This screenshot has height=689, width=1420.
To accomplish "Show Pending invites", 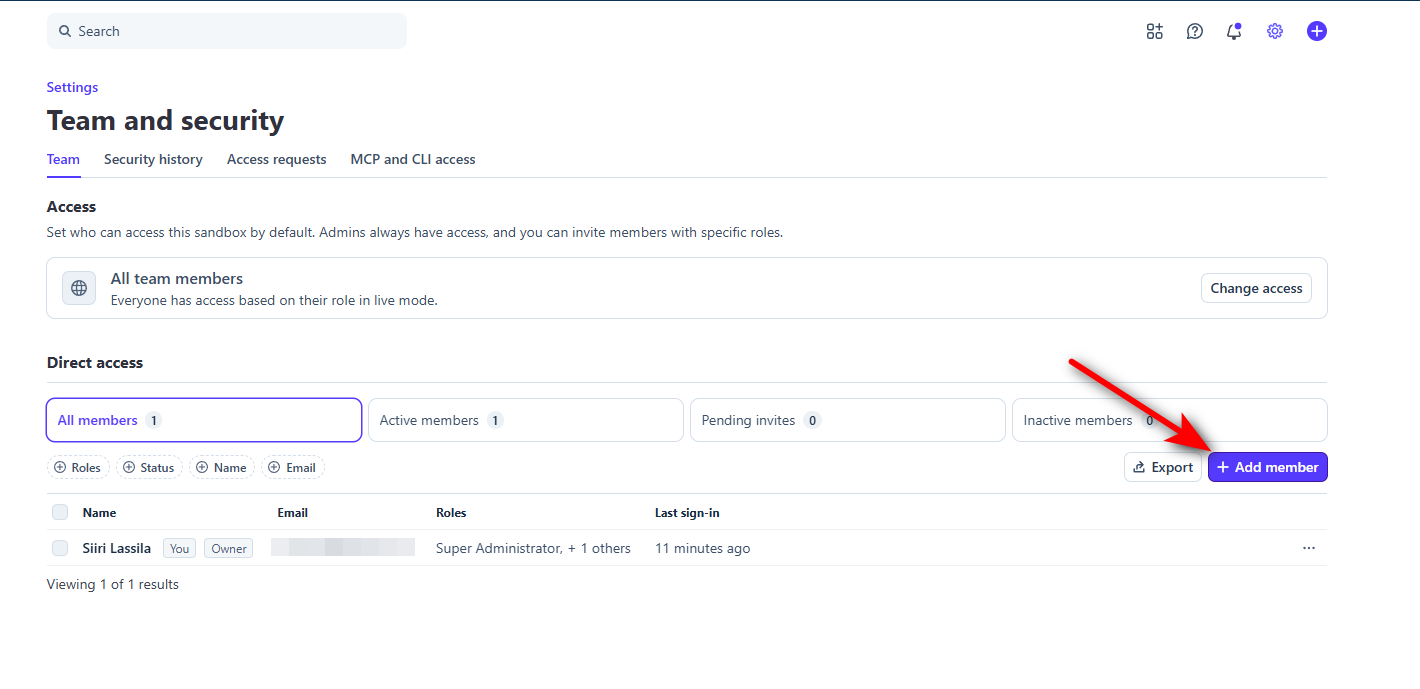I will [x=848, y=420].
